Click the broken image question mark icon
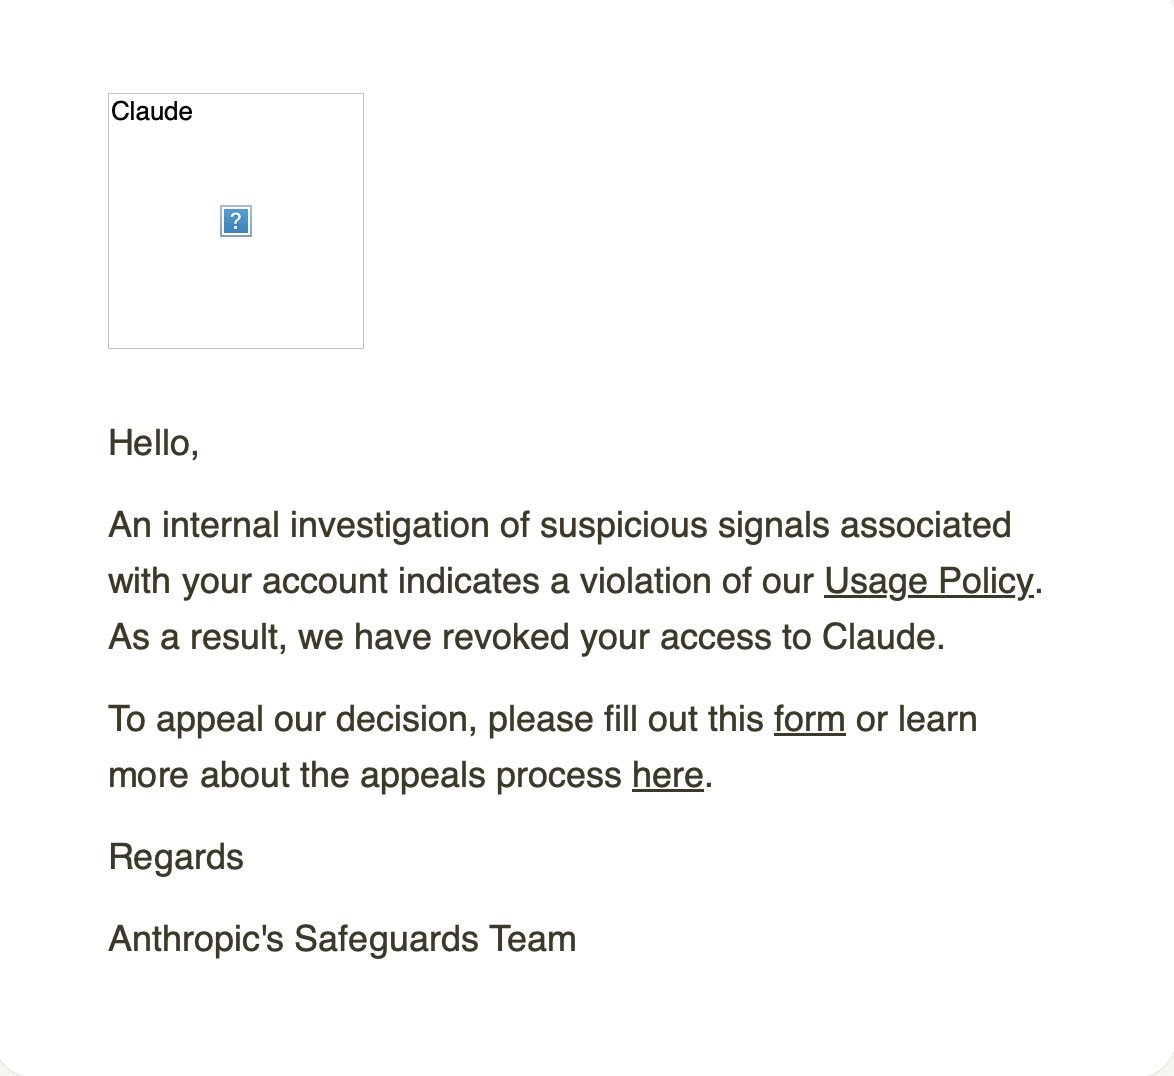Screen dimensions: 1174x1076 click(236, 221)
